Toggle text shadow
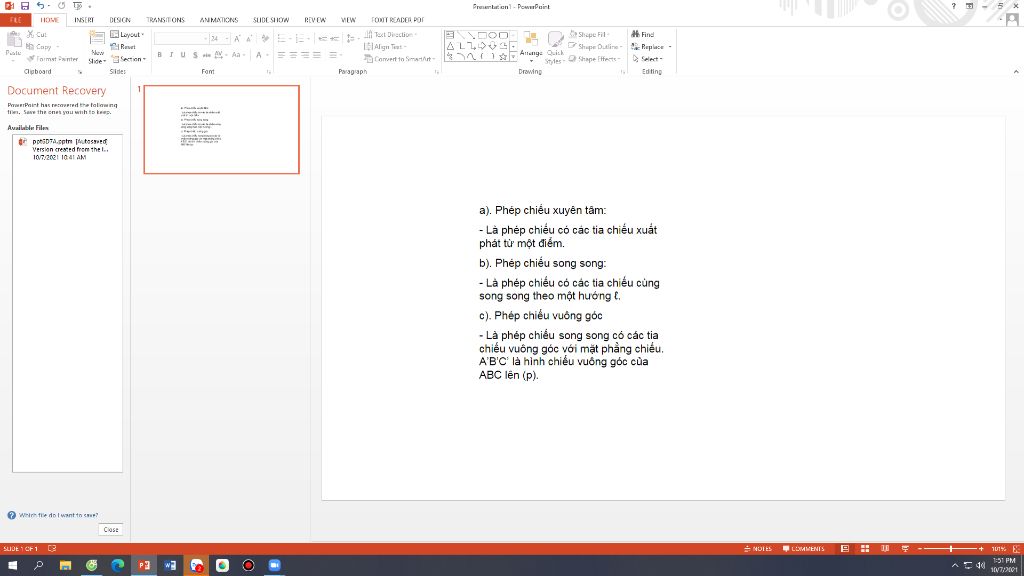Image resolution: width=1024 pixels, height=576 pixels. coord(195,55)
